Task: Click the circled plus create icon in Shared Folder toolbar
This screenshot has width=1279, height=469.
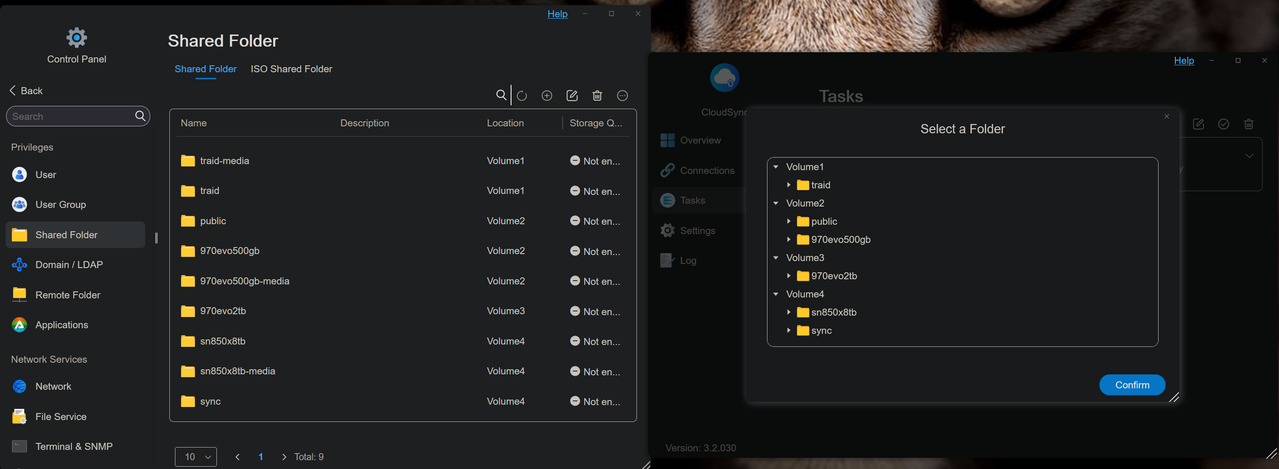Action: click(547, 96)
